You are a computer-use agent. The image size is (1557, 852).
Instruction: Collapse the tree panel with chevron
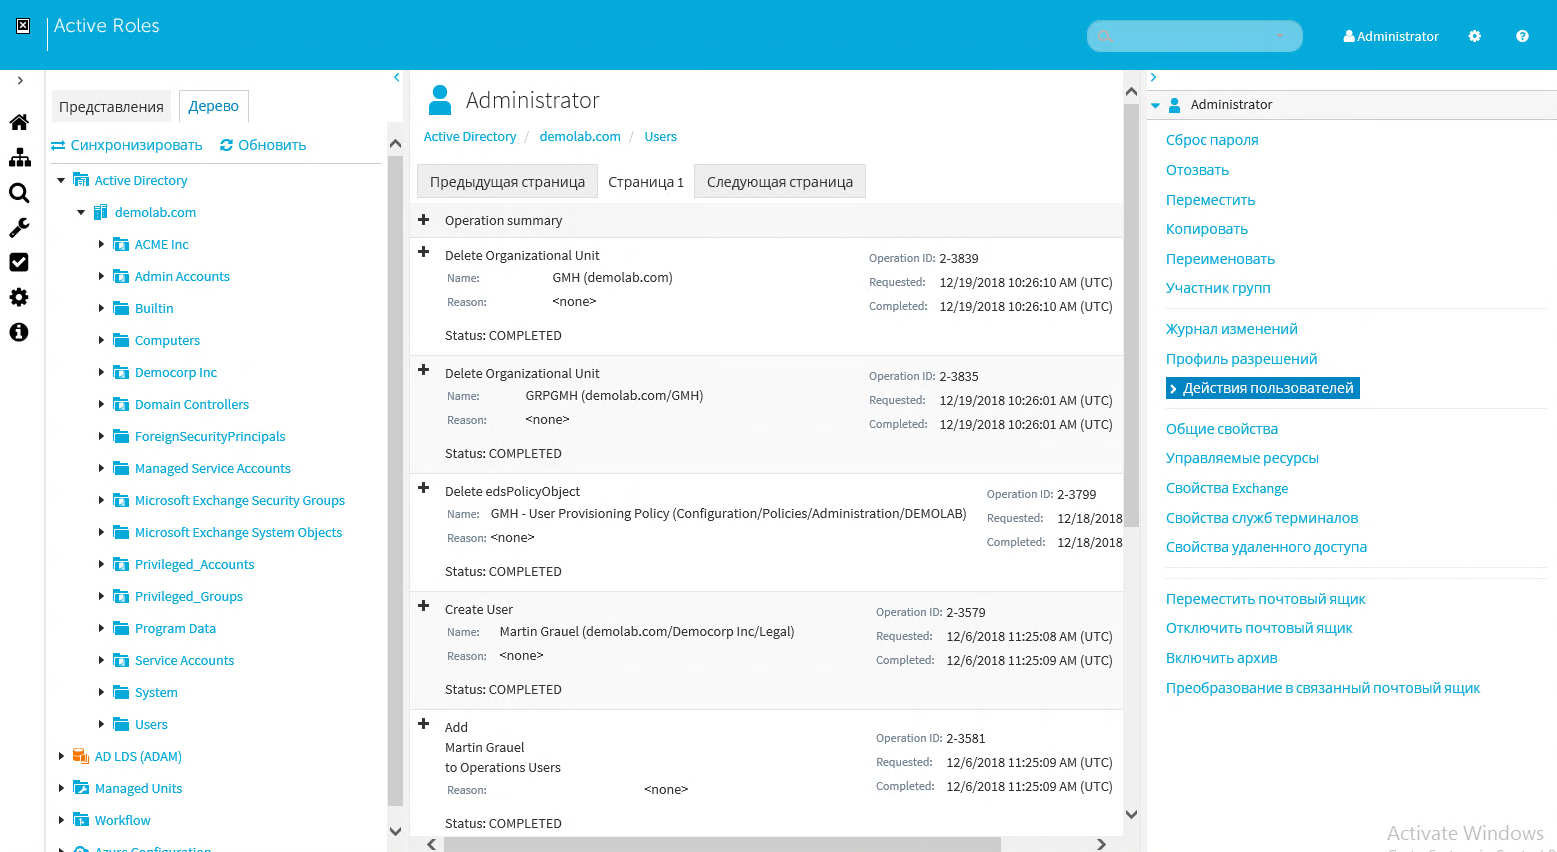point(396,77)
